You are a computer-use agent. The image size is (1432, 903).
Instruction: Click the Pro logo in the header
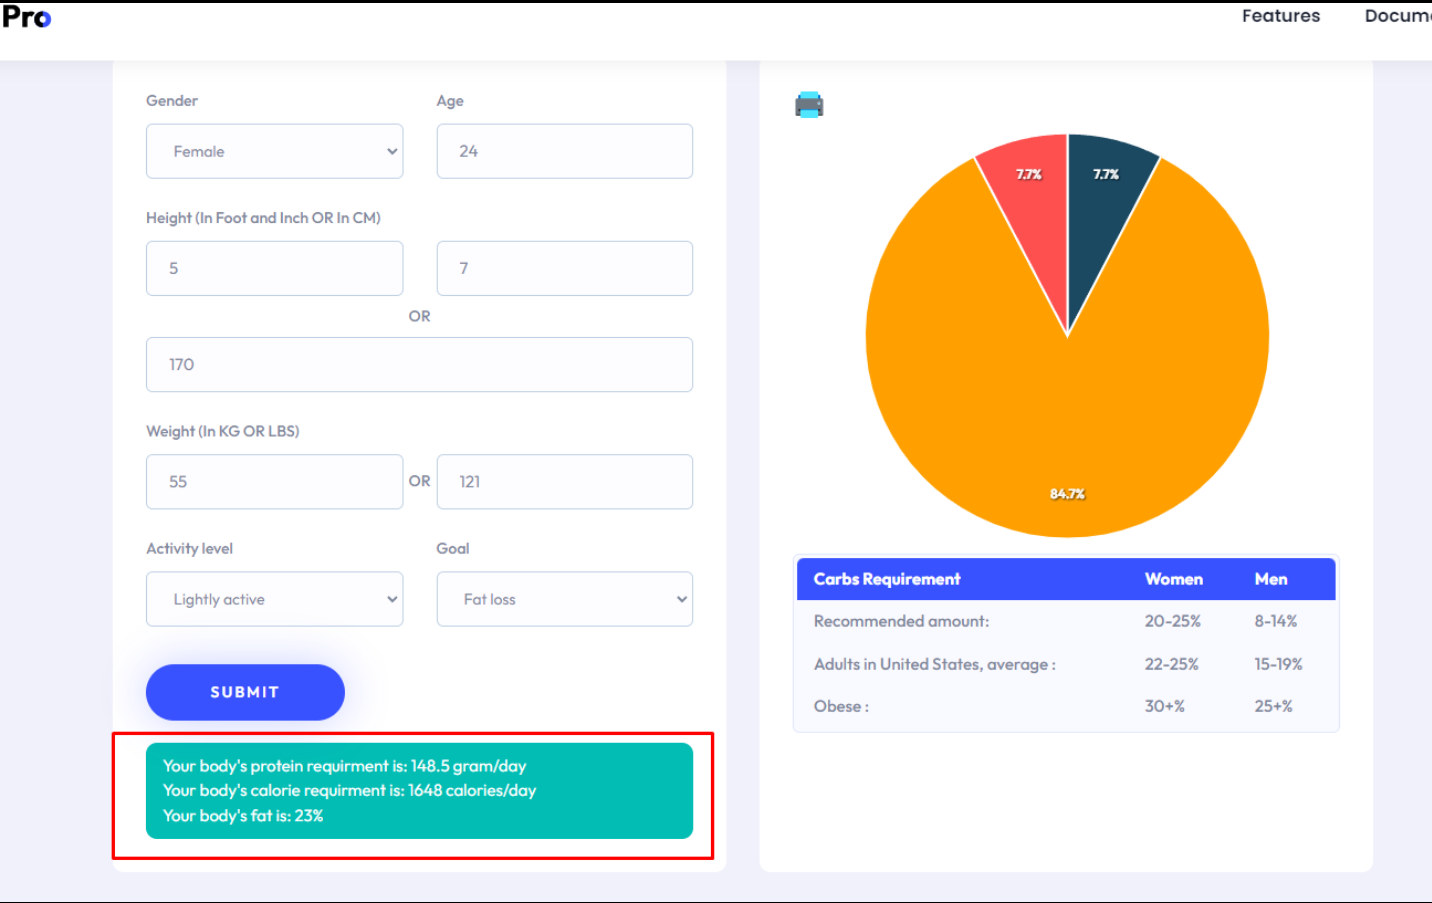tap(27, 17)
